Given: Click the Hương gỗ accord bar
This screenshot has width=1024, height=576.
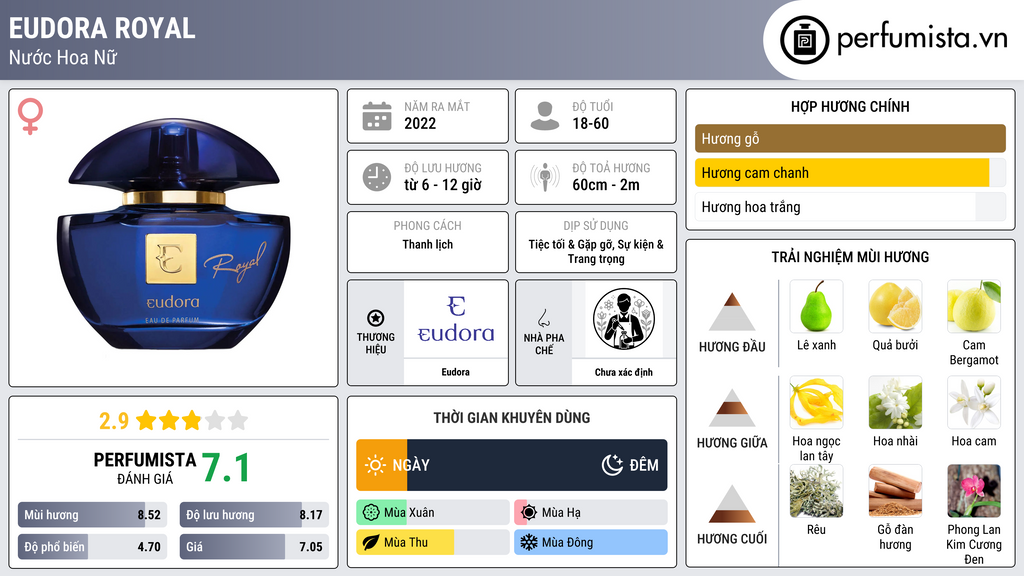Looking at the screenshot, I should (x=850, y=138).
